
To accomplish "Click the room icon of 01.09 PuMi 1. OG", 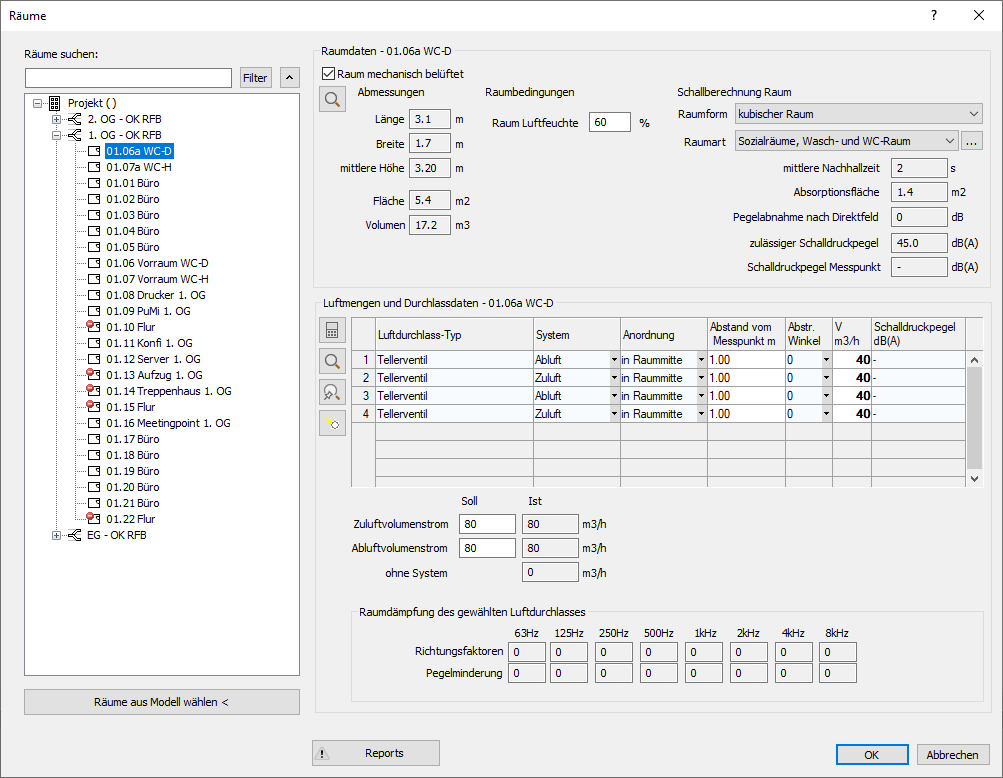I will (94, 311).
